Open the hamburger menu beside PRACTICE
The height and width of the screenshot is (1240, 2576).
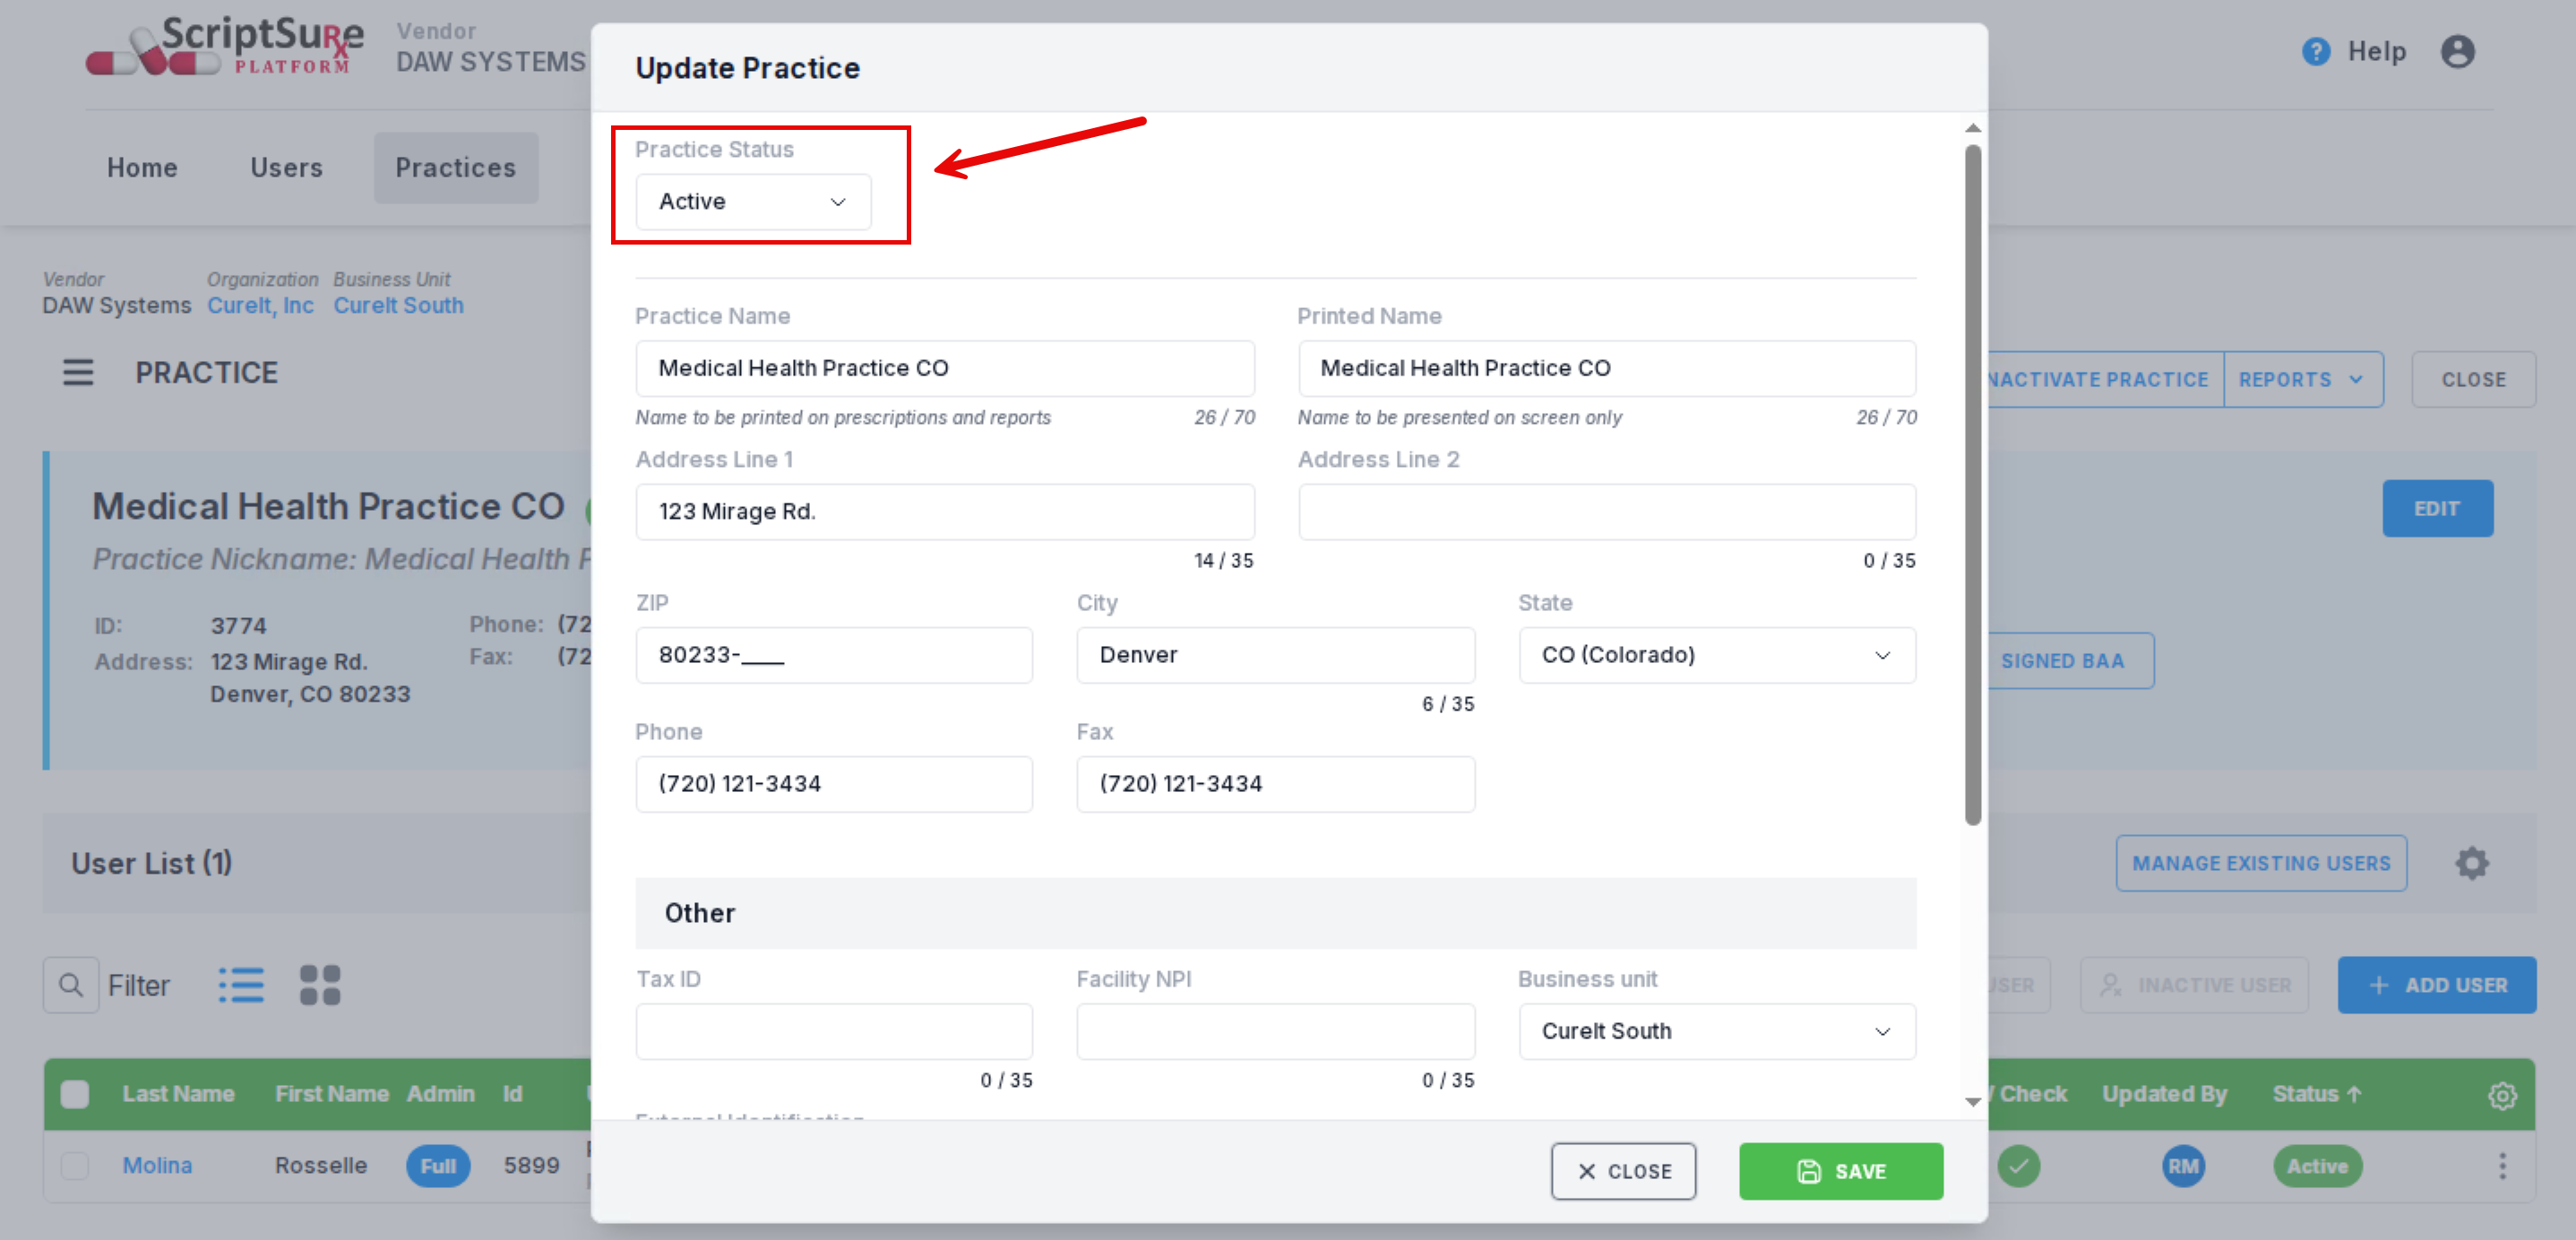pos(78,373)
